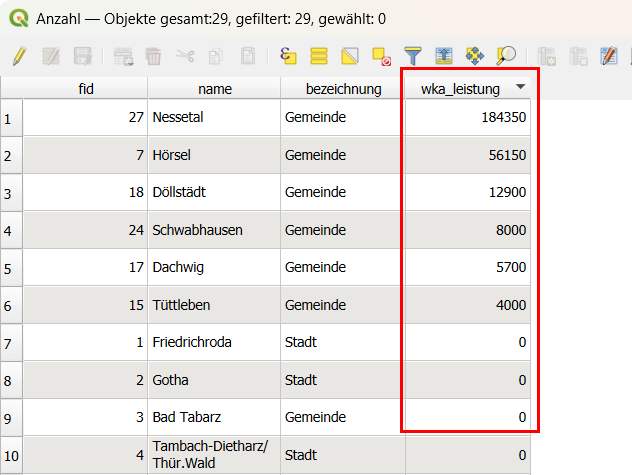This screenshot has width=632, height=475.
Task: Toggle editing mode pencil icon
Action: (x=19, y=56)
